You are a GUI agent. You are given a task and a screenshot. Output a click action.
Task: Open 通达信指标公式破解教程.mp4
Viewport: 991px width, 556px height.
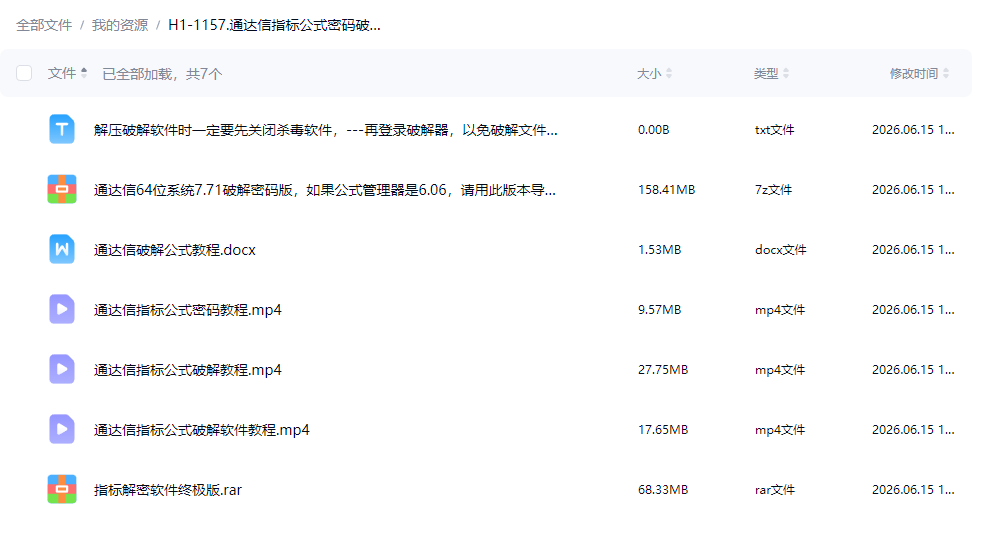coord(188,370)
